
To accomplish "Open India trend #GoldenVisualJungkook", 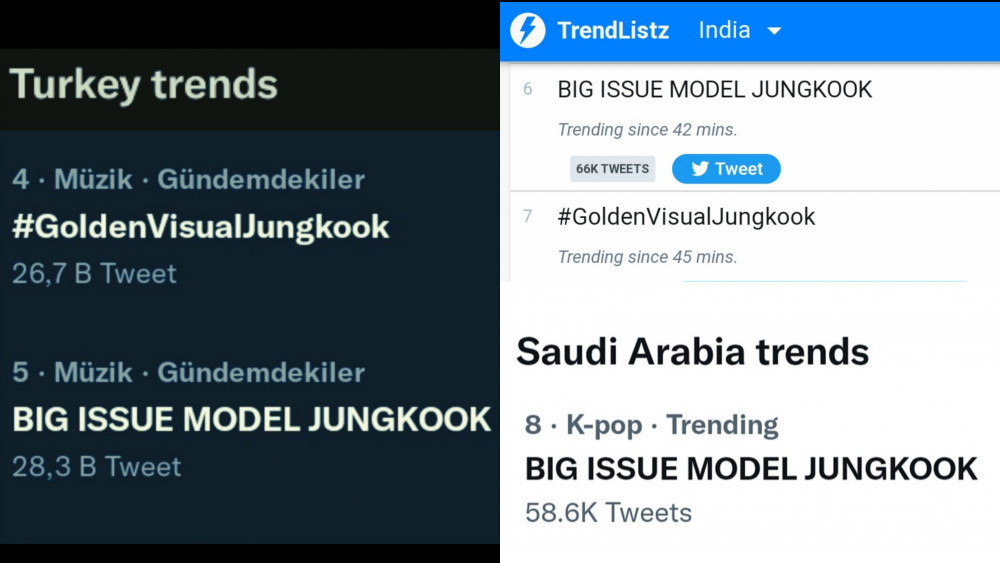I will [x=686, y=217].
